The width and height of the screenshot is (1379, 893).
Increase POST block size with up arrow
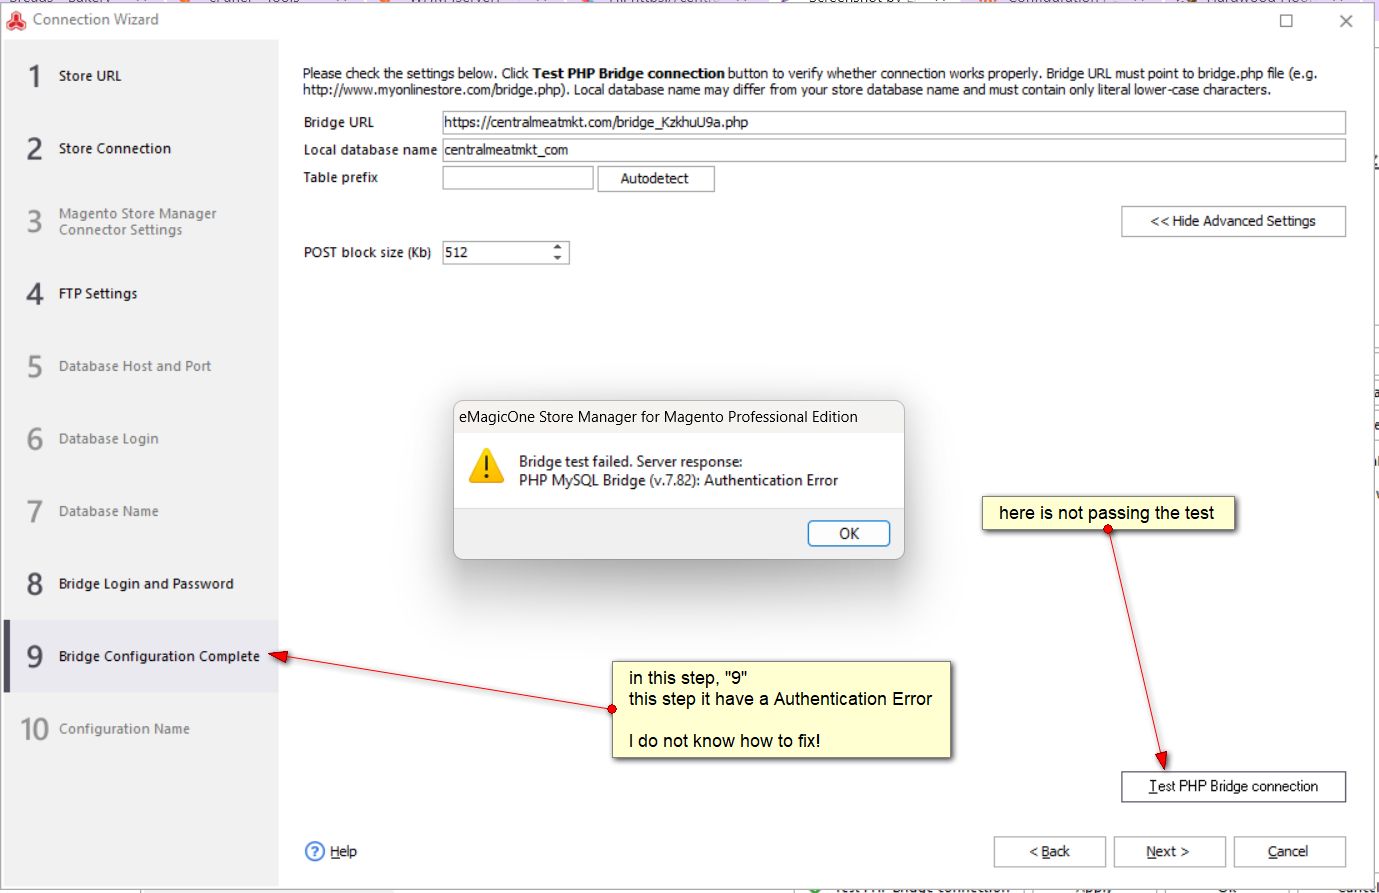coord(558,247)
